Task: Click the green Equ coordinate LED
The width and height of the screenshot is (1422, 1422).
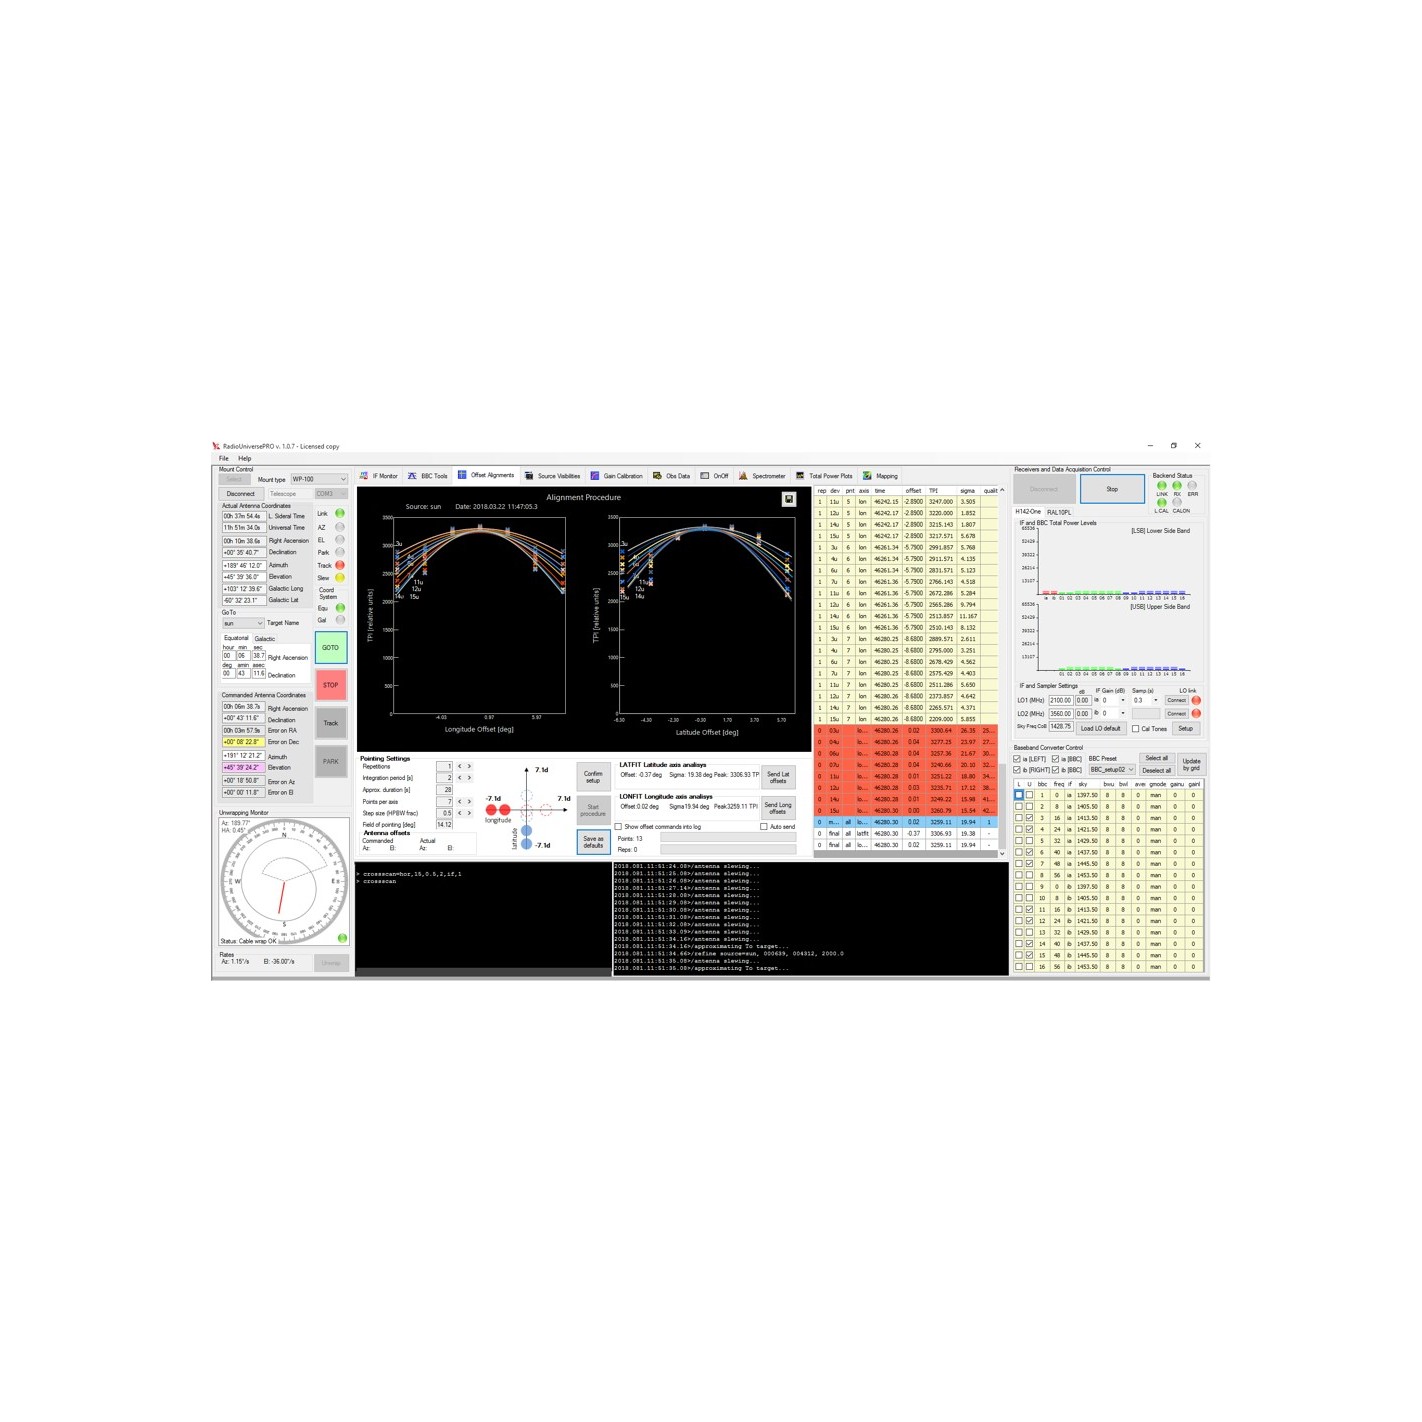Action: pyautogui.click(x=340, y=608)
